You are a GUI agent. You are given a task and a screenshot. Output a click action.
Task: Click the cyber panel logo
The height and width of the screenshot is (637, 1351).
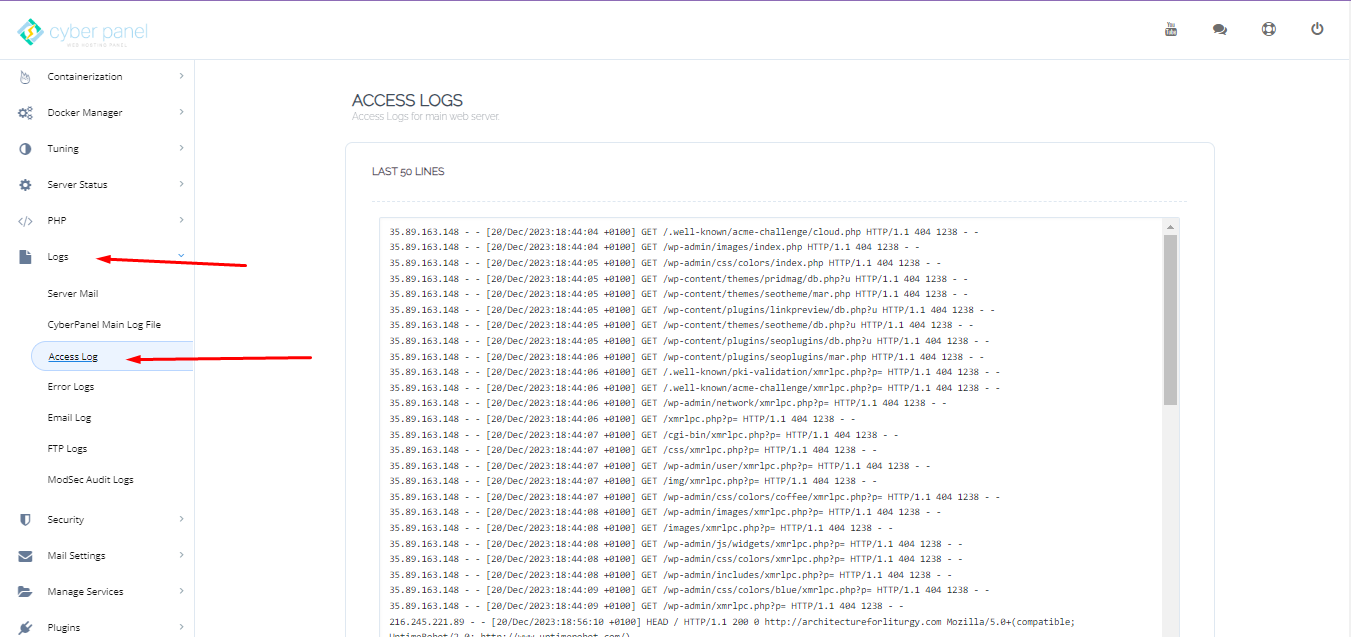[x=82, y=30]
